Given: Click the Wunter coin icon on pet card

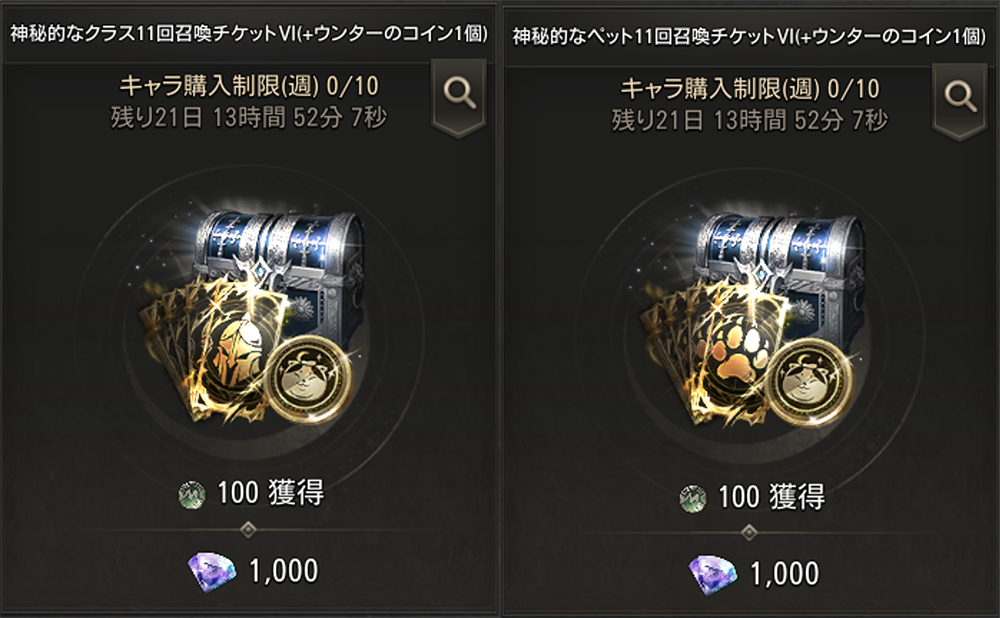Looking at the screenshot, I should [x=809, y=383].
